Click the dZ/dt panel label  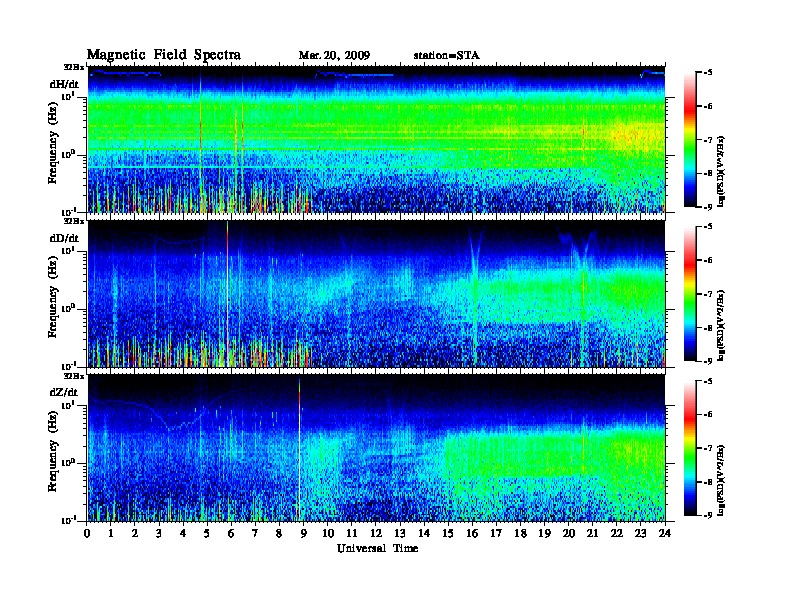[64, 392]
